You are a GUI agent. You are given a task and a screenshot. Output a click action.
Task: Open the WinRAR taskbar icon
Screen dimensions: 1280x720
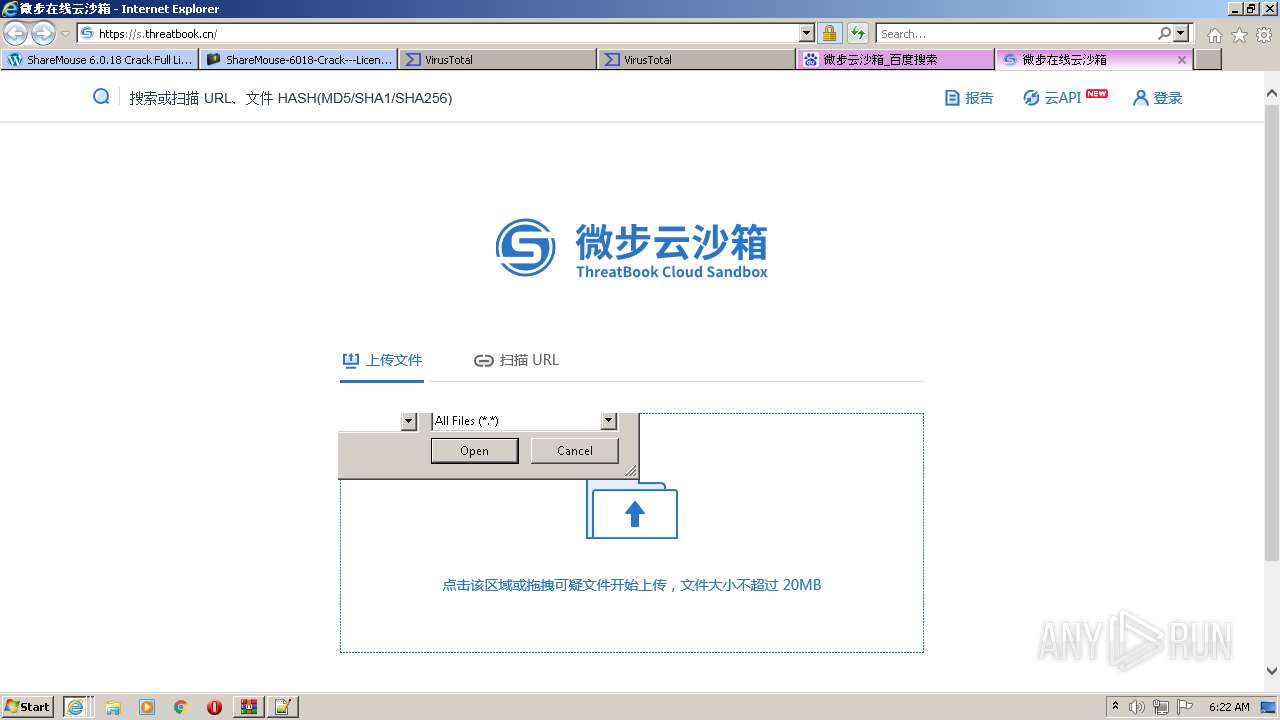tap(248, 707)
